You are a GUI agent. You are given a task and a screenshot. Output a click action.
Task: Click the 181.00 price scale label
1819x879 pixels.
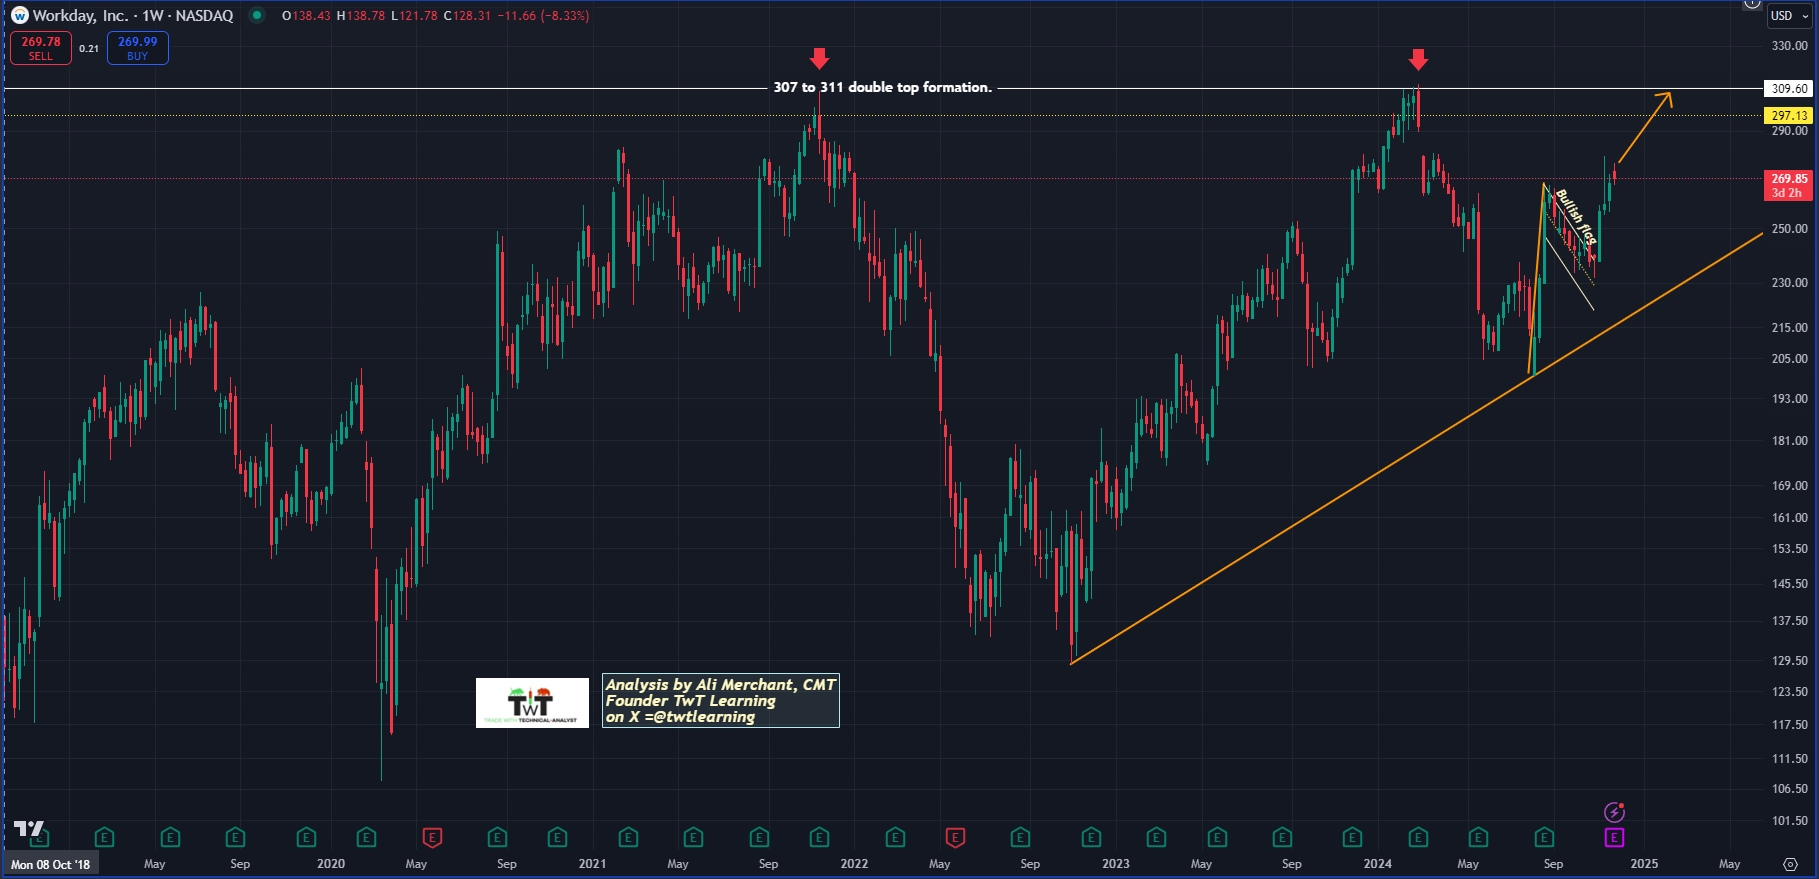pos(1789,441)
